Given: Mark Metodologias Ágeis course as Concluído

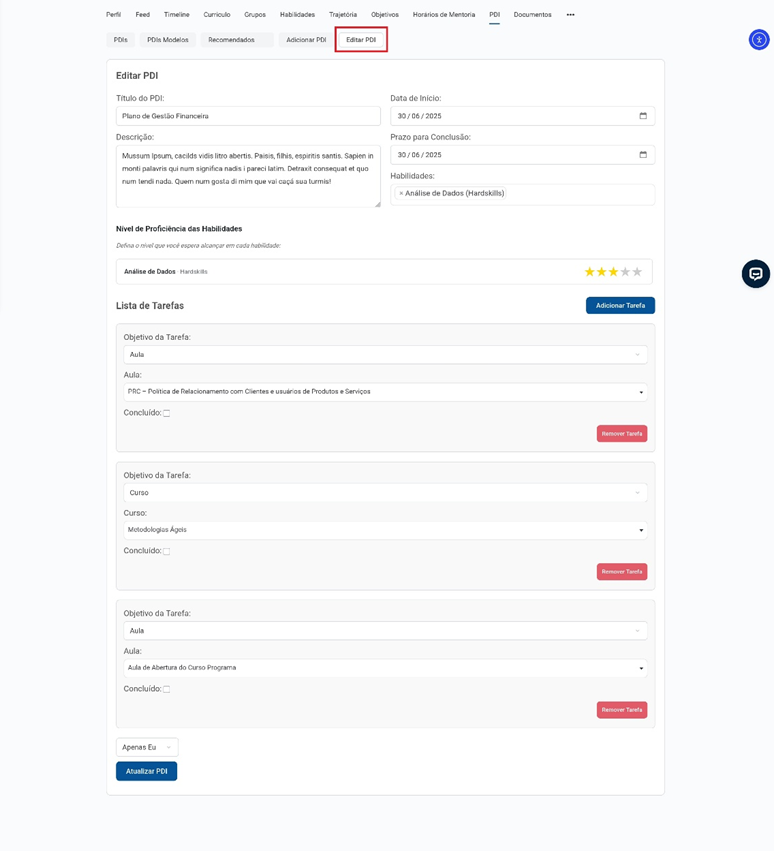Looking at the screenshot, I should [167, 551].
